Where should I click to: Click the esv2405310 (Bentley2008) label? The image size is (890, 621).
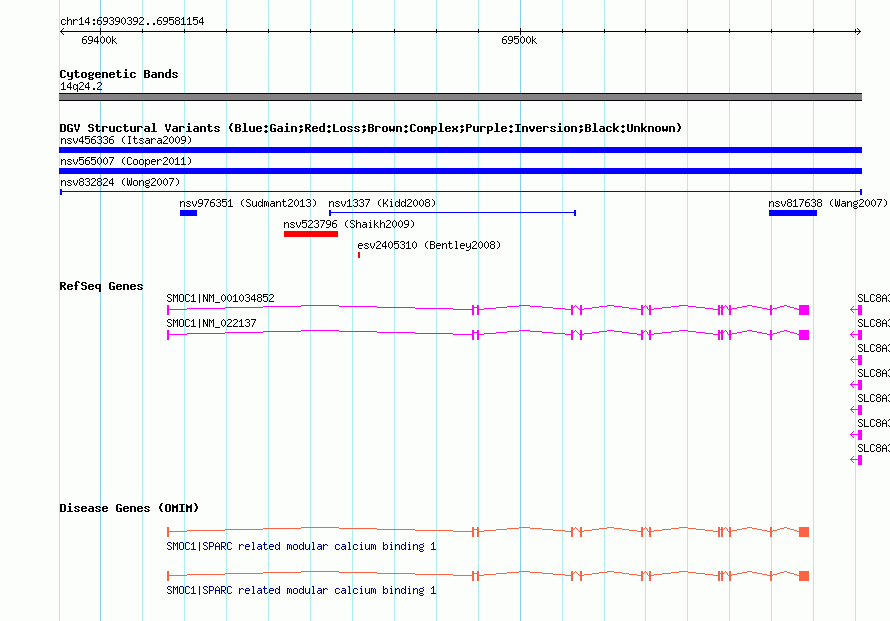429,245
